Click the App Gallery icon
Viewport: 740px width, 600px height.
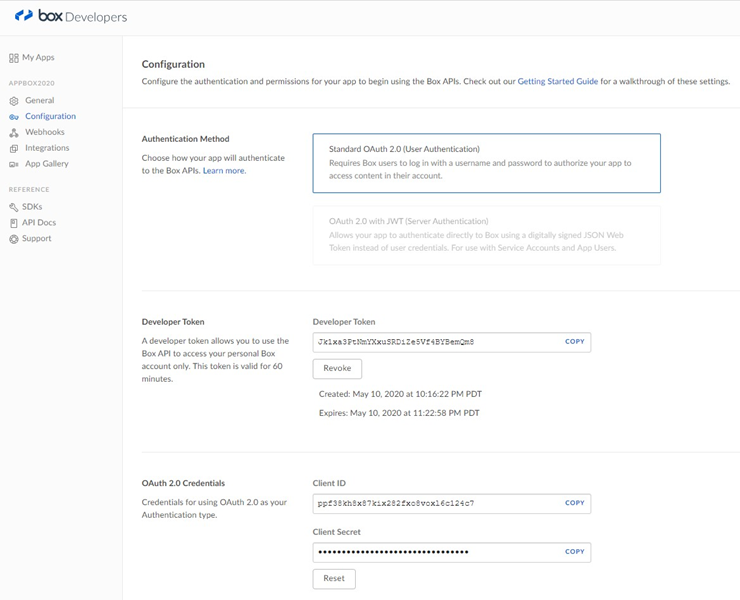(x=14, y=164)
